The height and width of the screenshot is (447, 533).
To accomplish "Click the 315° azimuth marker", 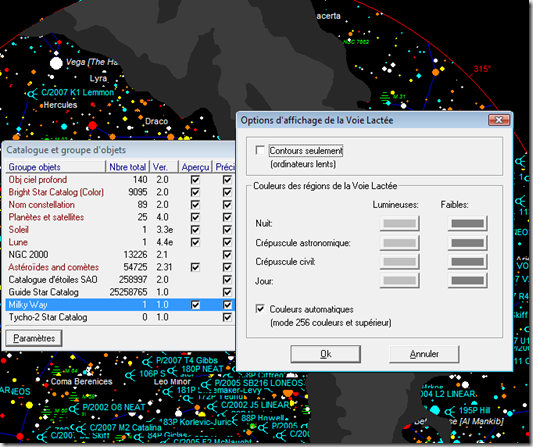I will point(482,69).
